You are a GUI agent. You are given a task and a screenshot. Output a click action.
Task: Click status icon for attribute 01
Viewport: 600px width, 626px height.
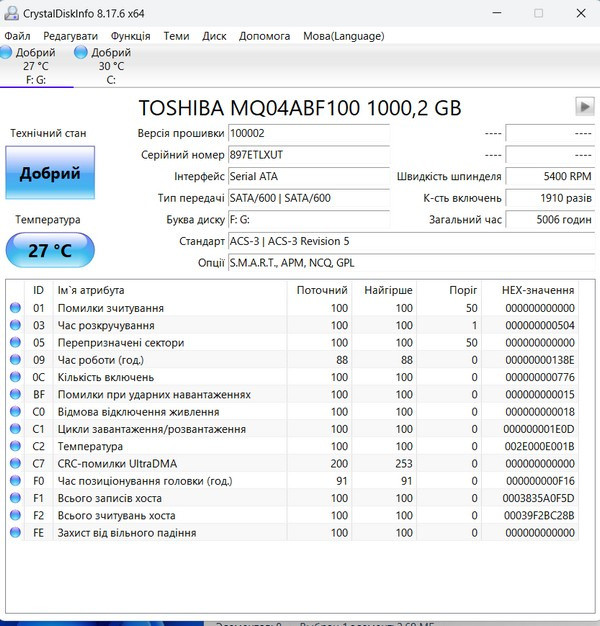(15, 308)
